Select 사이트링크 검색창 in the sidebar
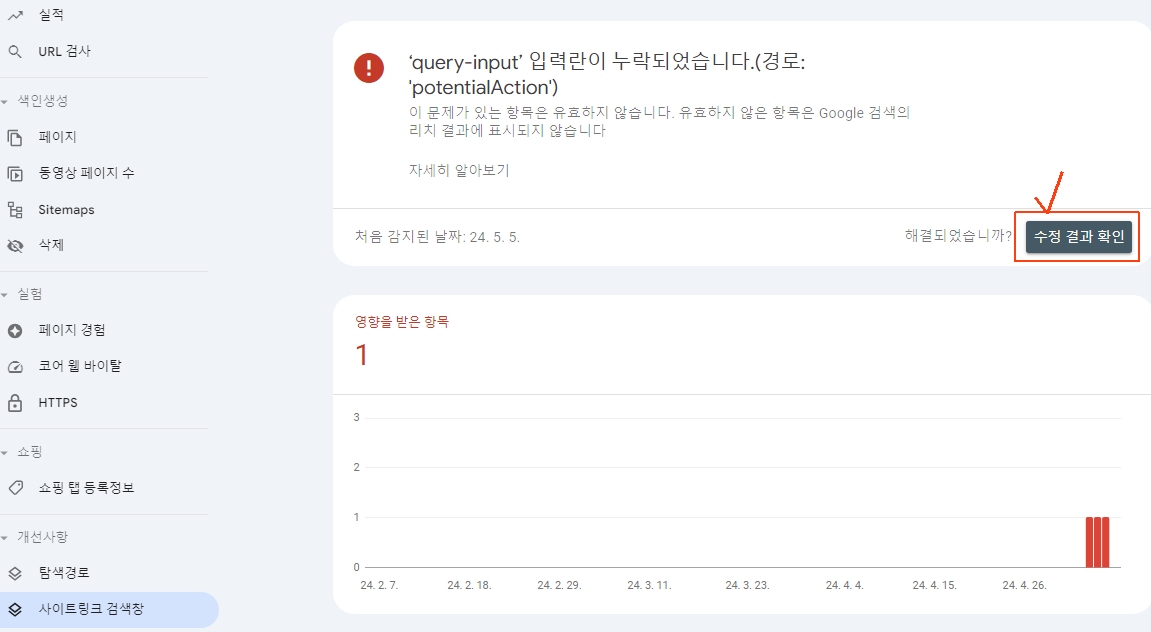1151x632 pixels. point(91,608)
